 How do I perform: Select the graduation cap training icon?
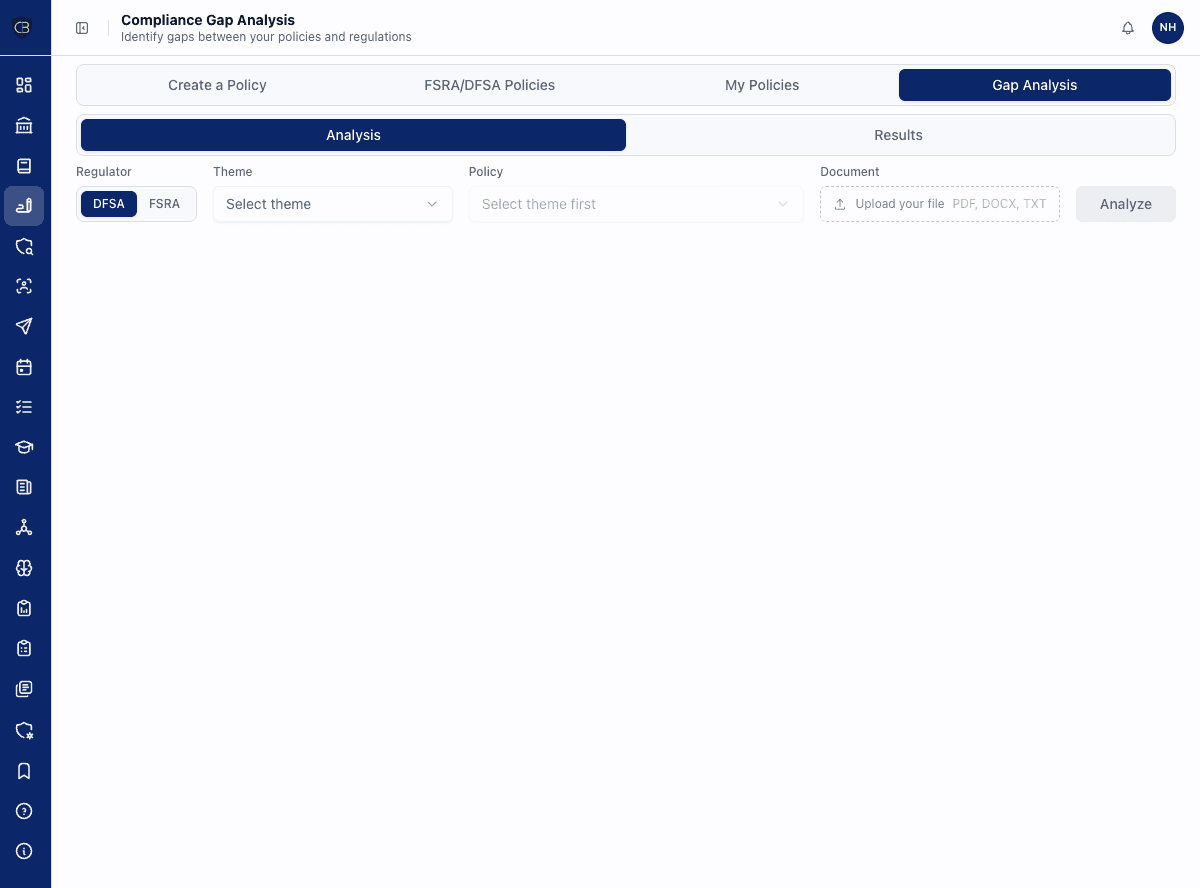pyautogui.click(x=24, y=447)
